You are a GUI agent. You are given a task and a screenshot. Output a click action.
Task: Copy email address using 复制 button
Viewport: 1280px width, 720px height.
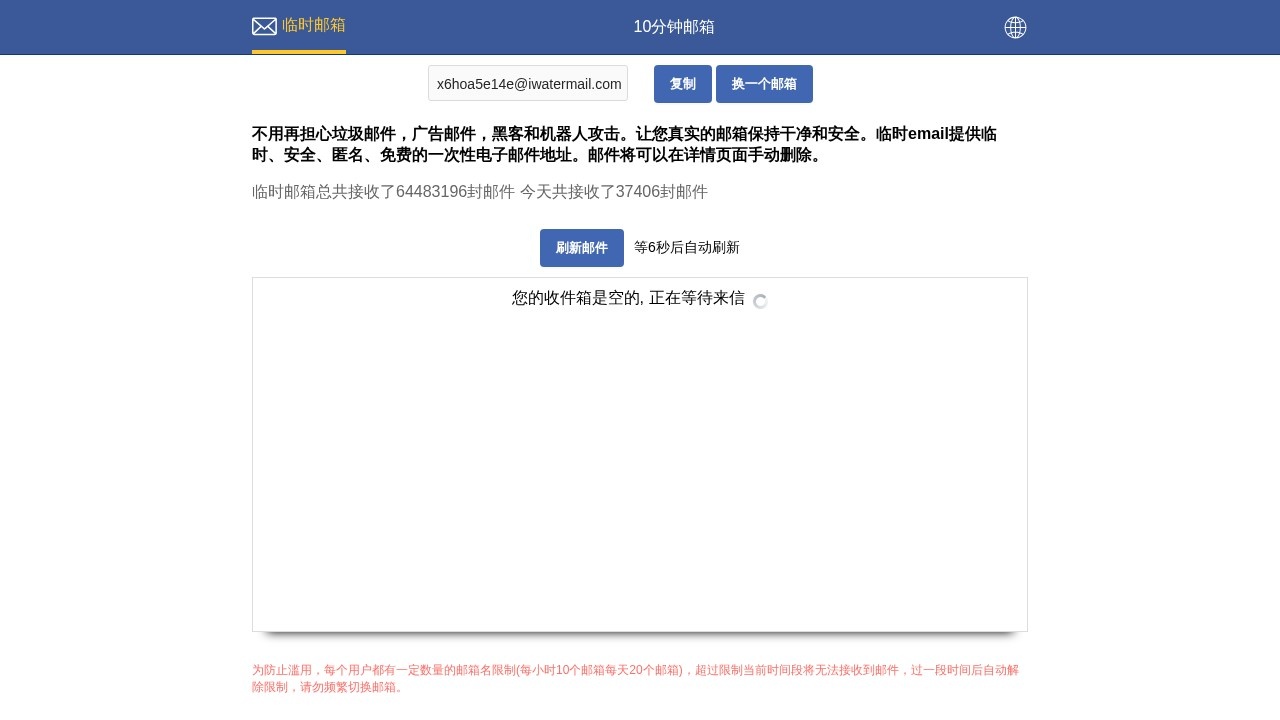pos(682,84)
